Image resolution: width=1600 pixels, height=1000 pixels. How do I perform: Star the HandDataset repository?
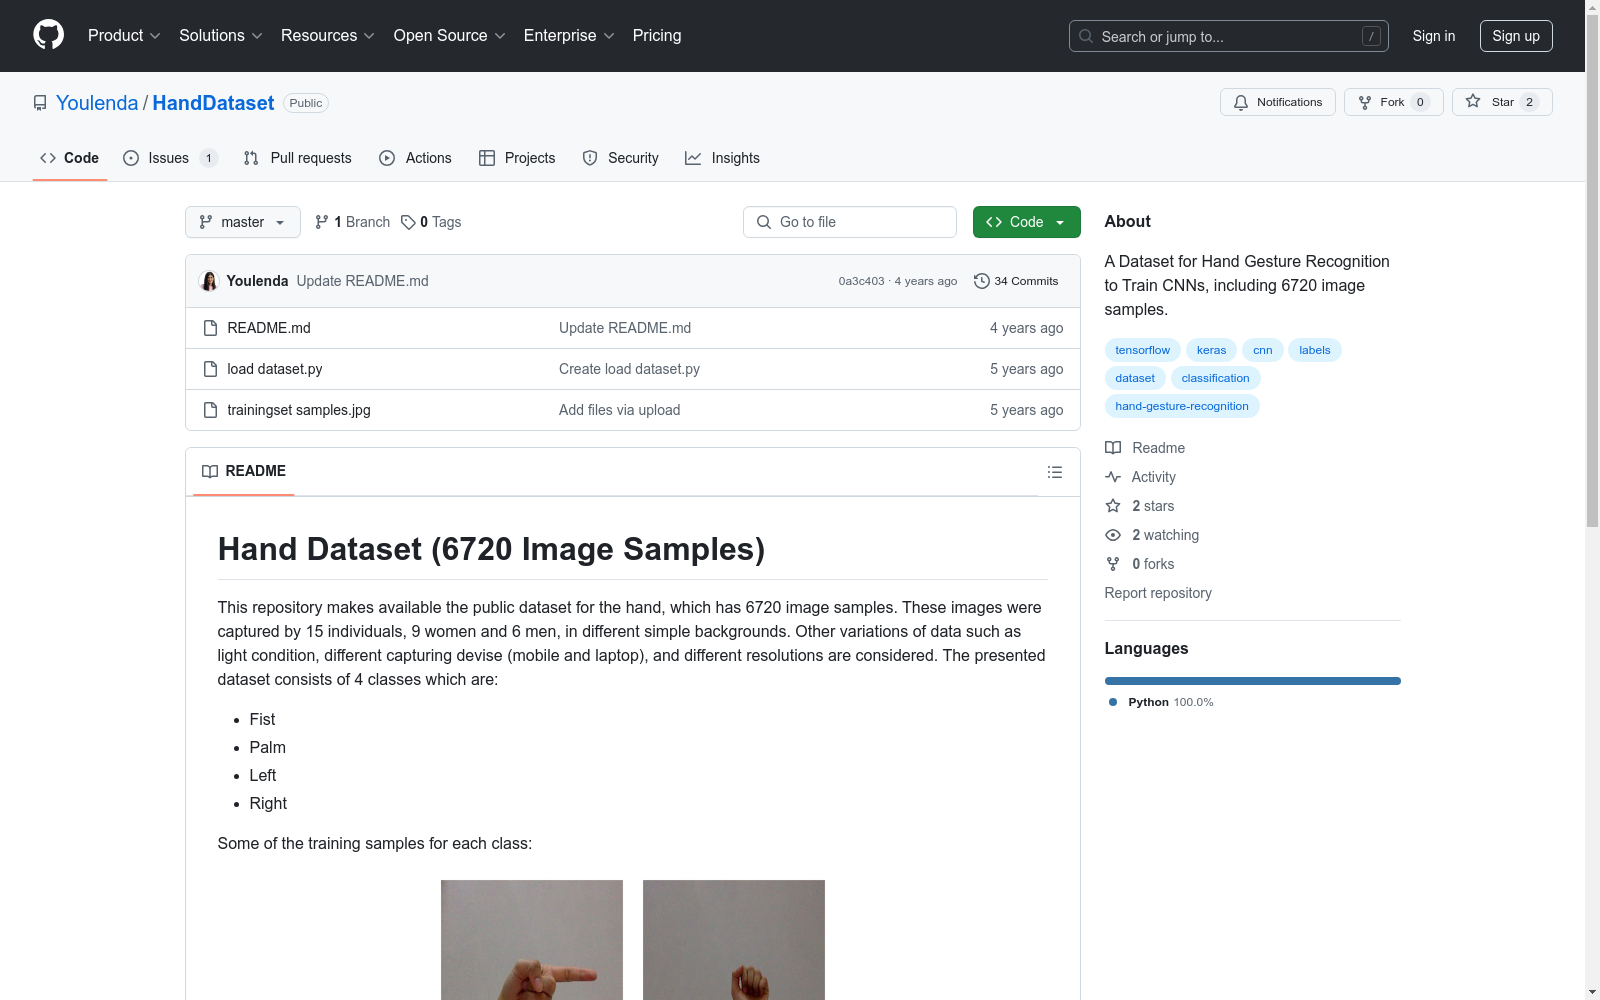click(1501, 102)
